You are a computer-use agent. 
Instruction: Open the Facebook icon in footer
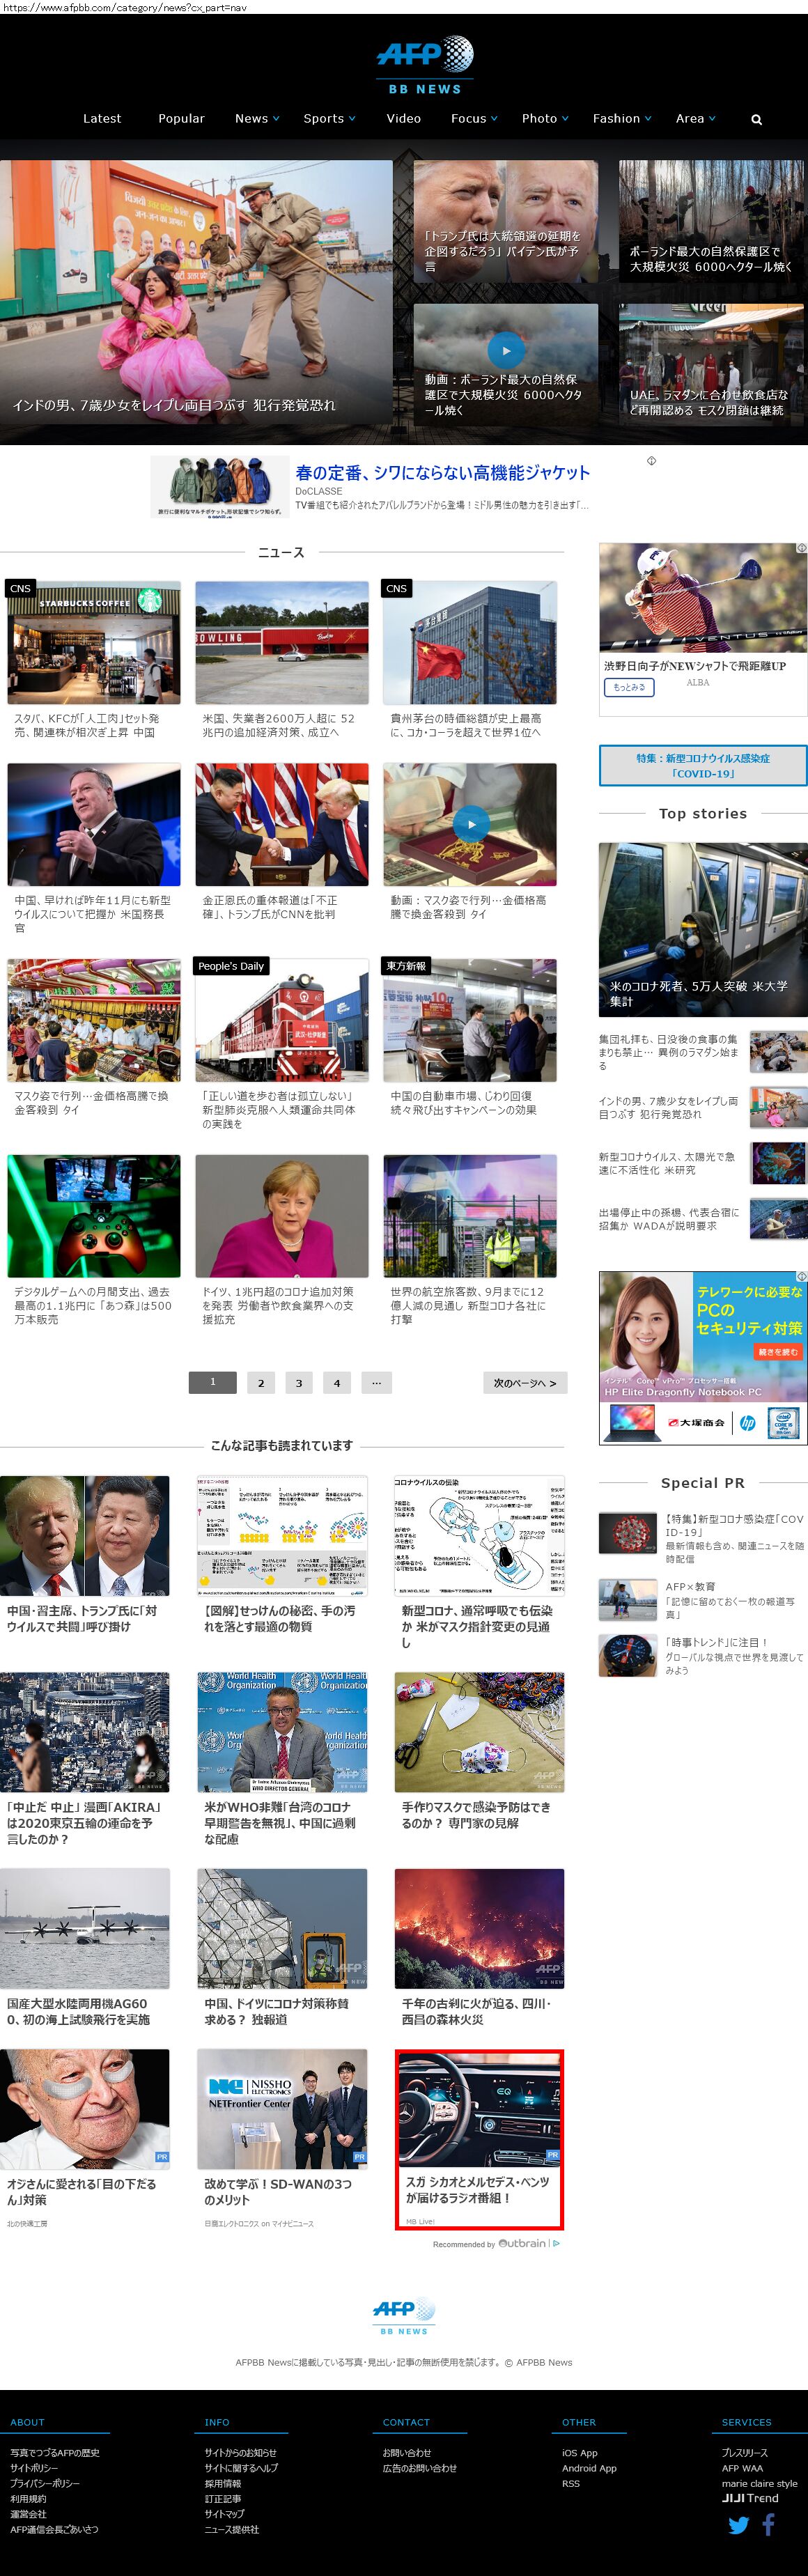pos(769,2524)
